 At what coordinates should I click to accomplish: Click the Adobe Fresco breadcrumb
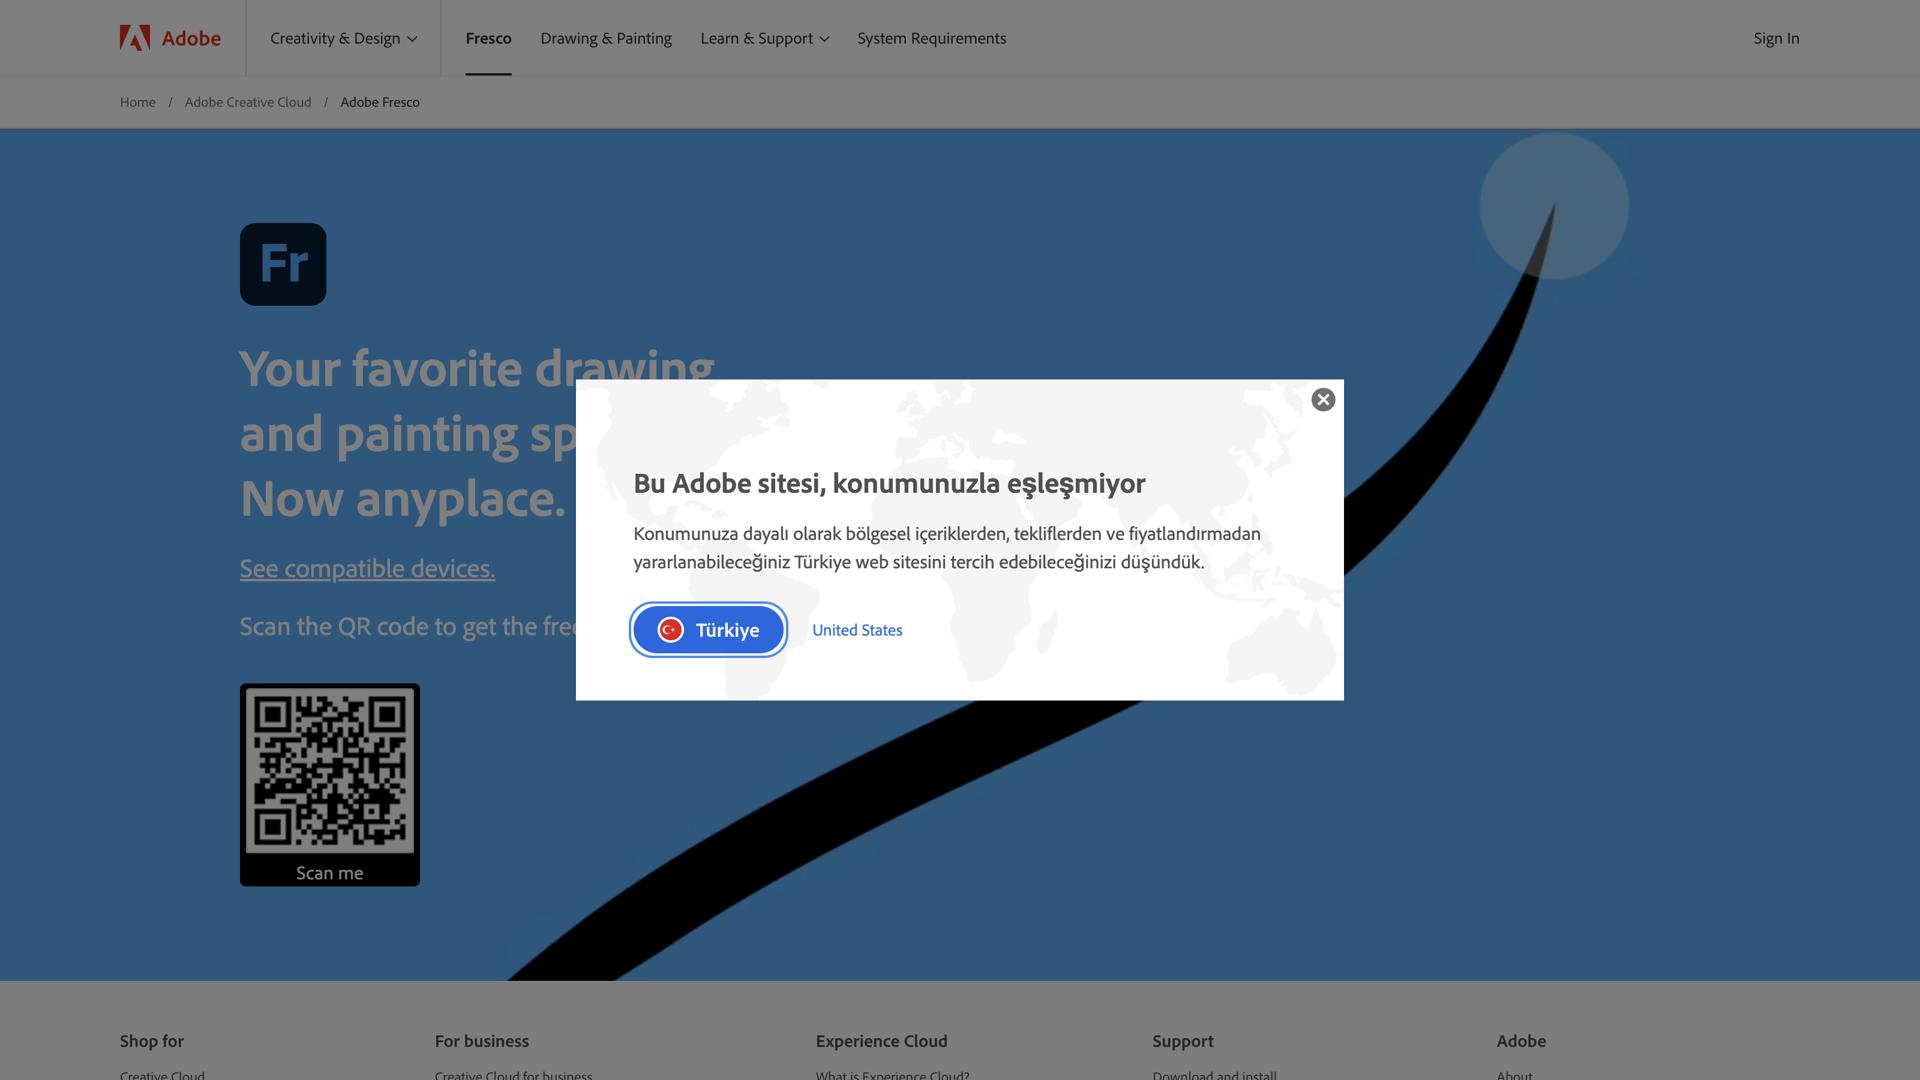click(x=380, y=102)
